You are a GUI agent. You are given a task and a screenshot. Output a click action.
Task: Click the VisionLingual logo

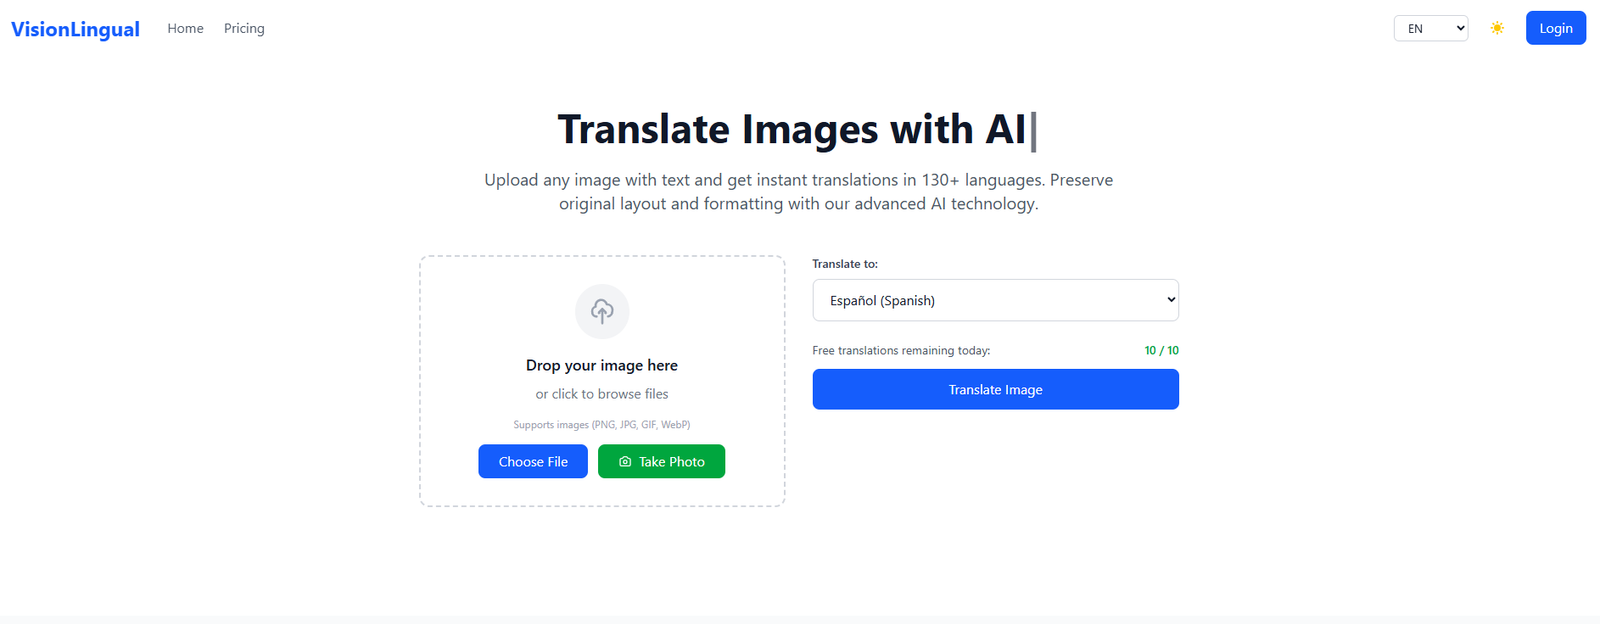[75, 29]
